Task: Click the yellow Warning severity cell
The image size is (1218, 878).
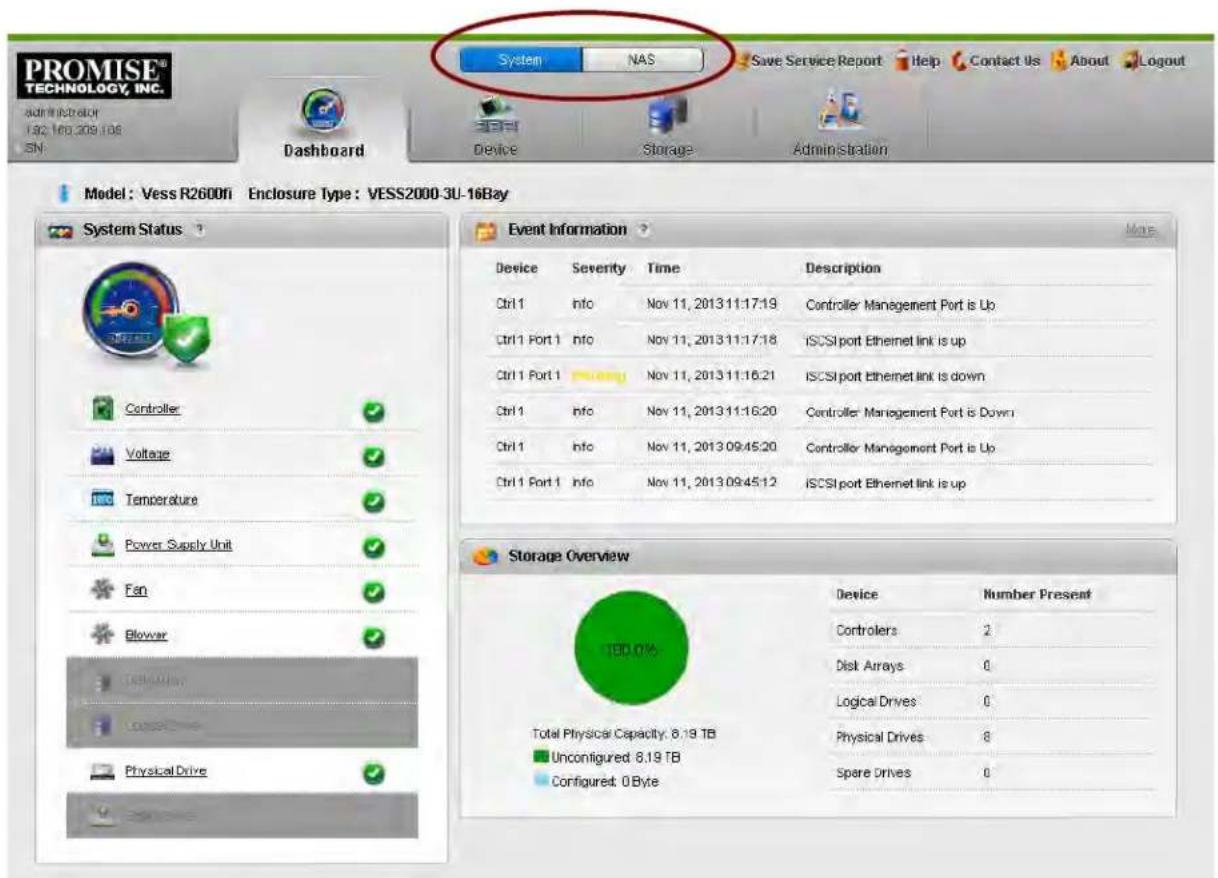Action: [598, 376]
